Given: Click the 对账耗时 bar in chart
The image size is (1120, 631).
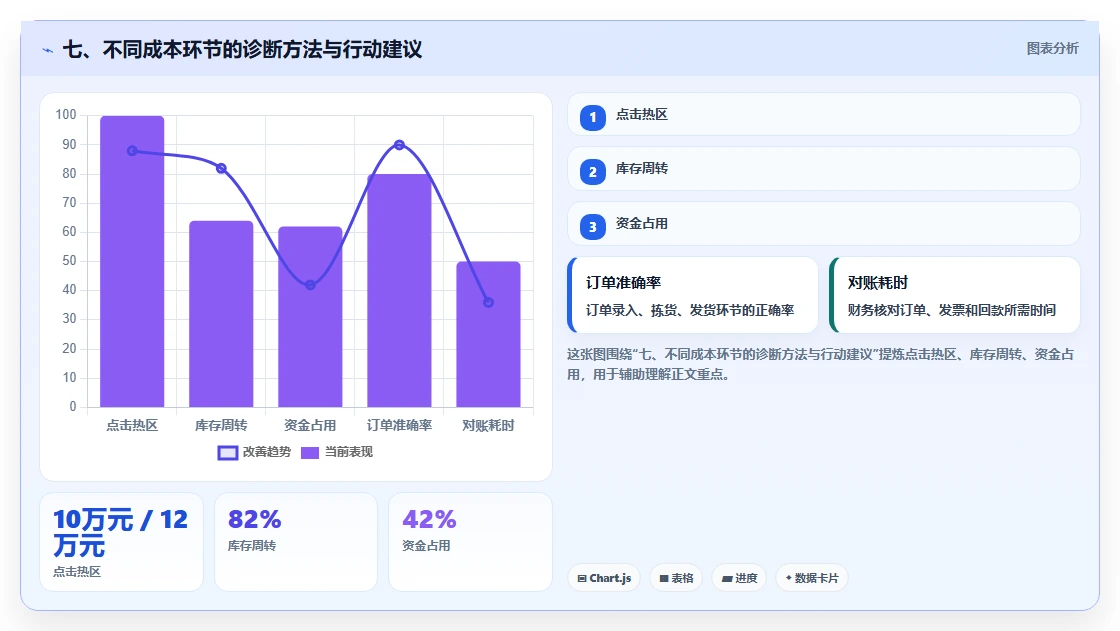Looking at the screenshot, I should [x=488, y=334].
